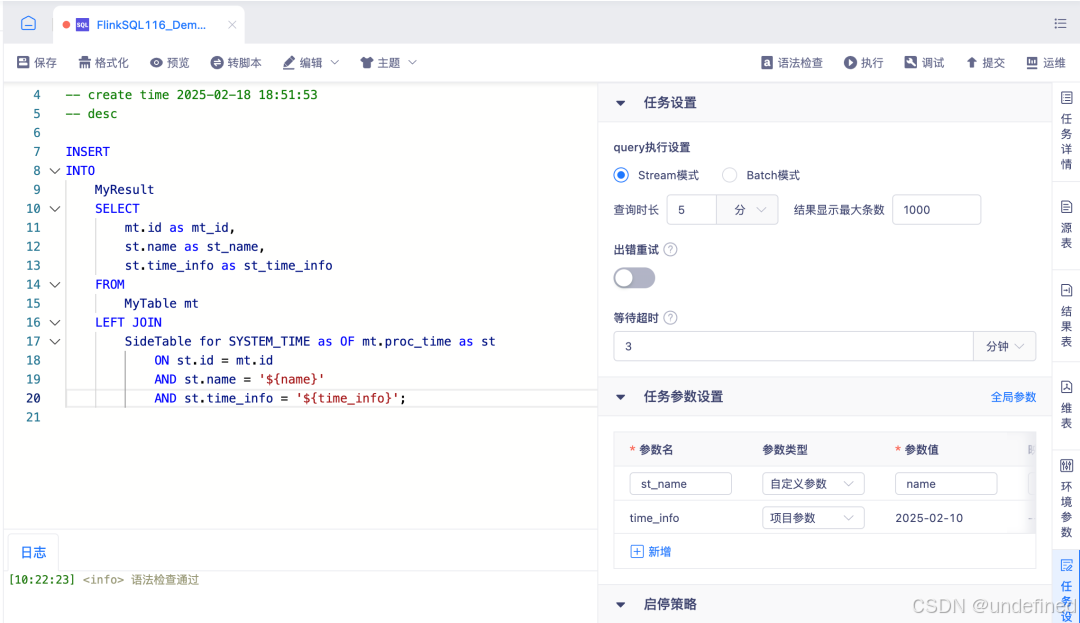Open the 源表 side panel

click(1066, 224)
